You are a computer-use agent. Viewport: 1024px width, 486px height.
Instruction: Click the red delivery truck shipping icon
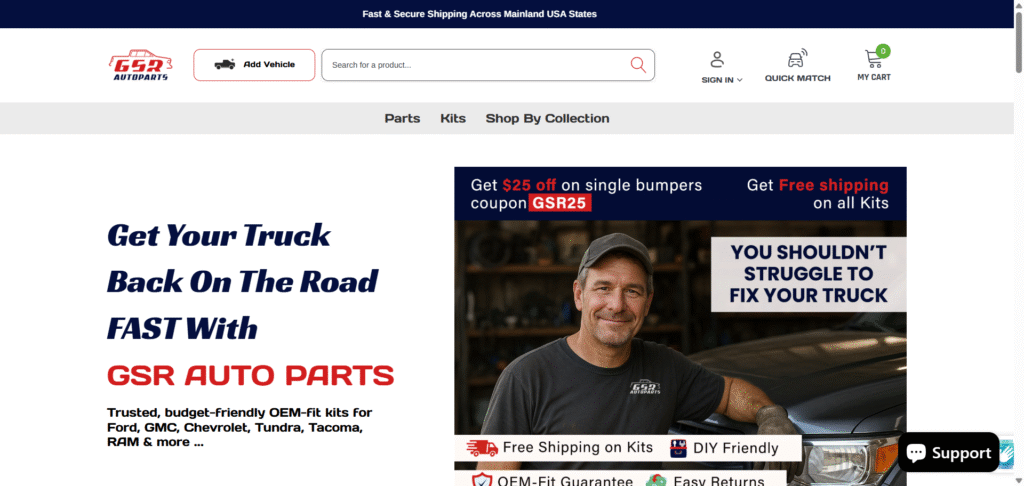point(483,447)
